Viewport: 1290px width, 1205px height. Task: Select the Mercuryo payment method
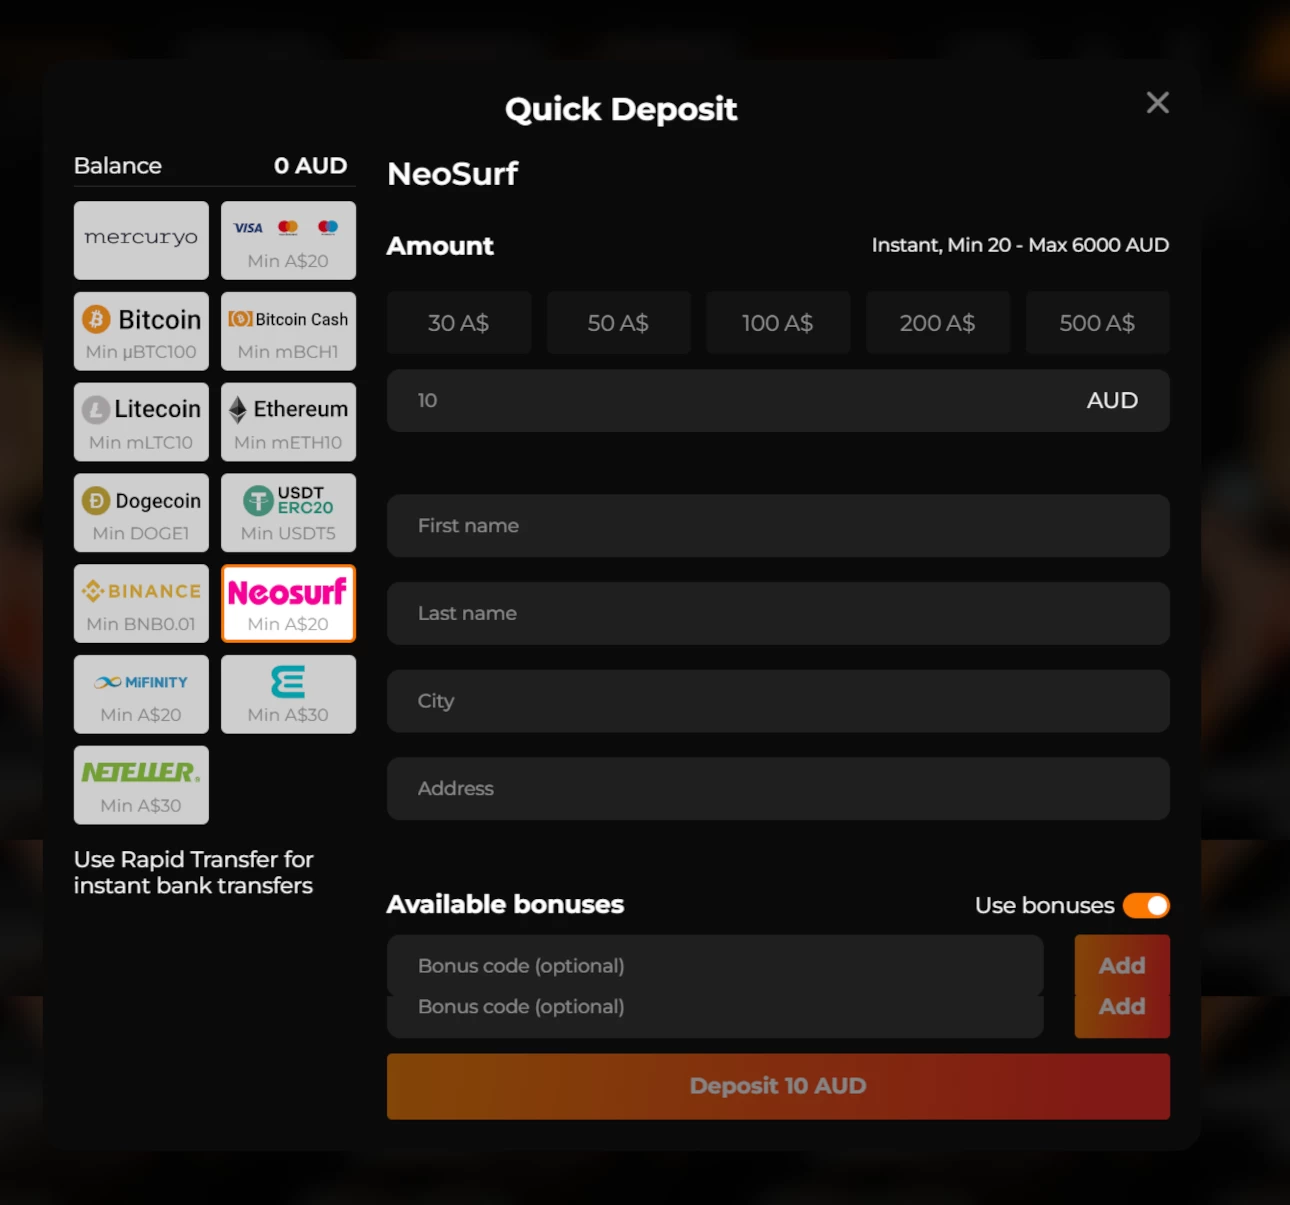click(141, 240)
